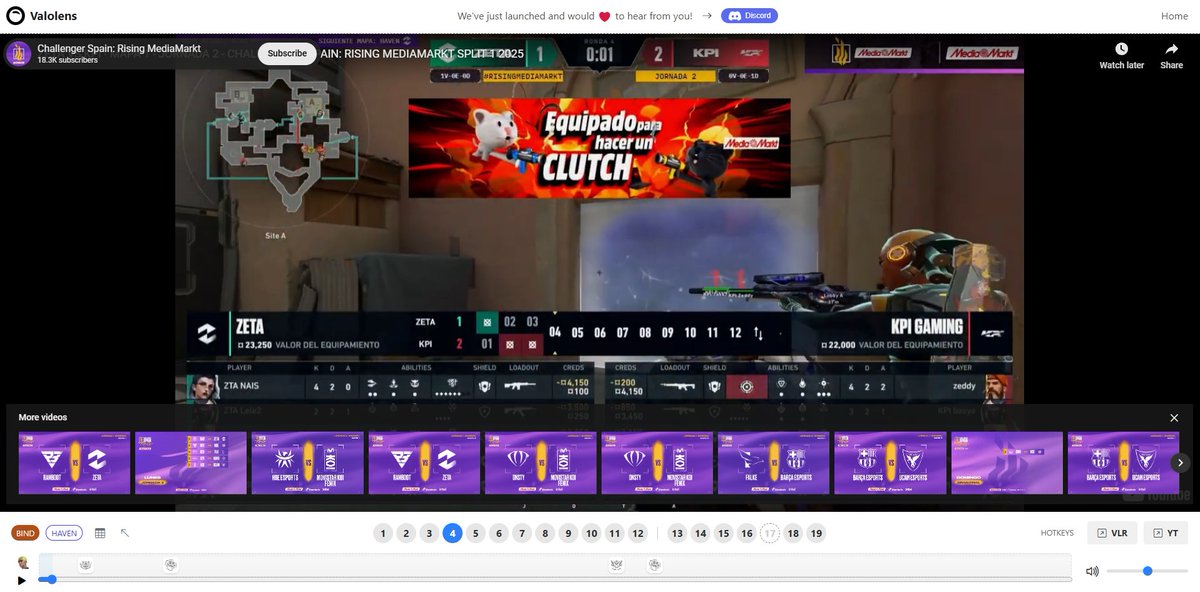Subscribe to the YouTube channel

tap(287, 53)
